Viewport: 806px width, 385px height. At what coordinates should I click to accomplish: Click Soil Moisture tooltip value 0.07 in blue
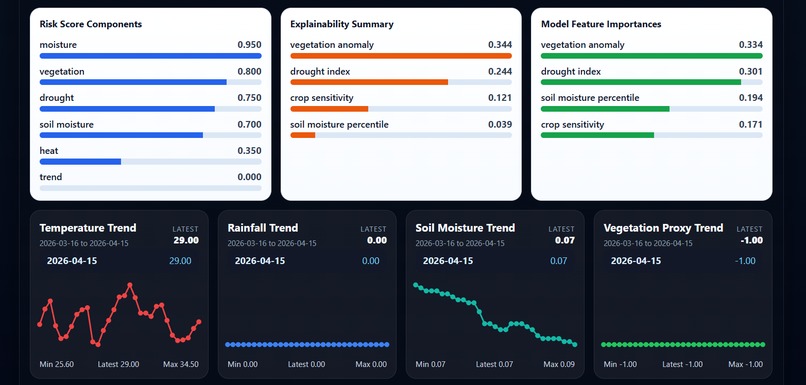(x=559, y=261)
